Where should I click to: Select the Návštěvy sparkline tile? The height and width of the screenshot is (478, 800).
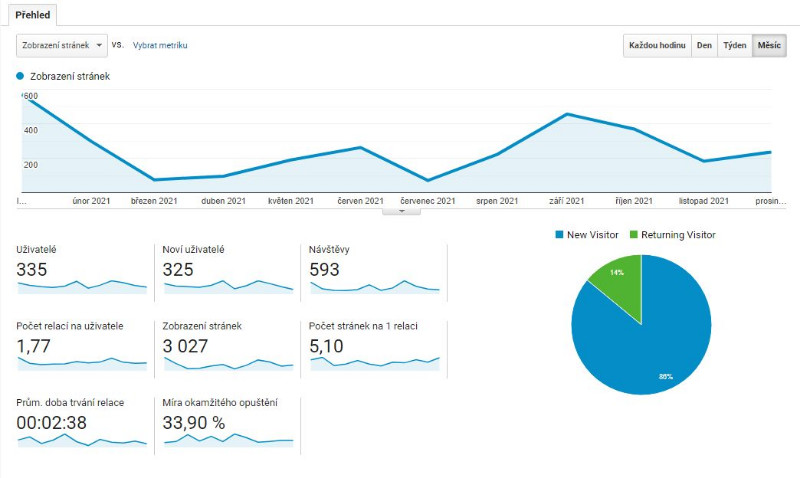pos(374,270)
